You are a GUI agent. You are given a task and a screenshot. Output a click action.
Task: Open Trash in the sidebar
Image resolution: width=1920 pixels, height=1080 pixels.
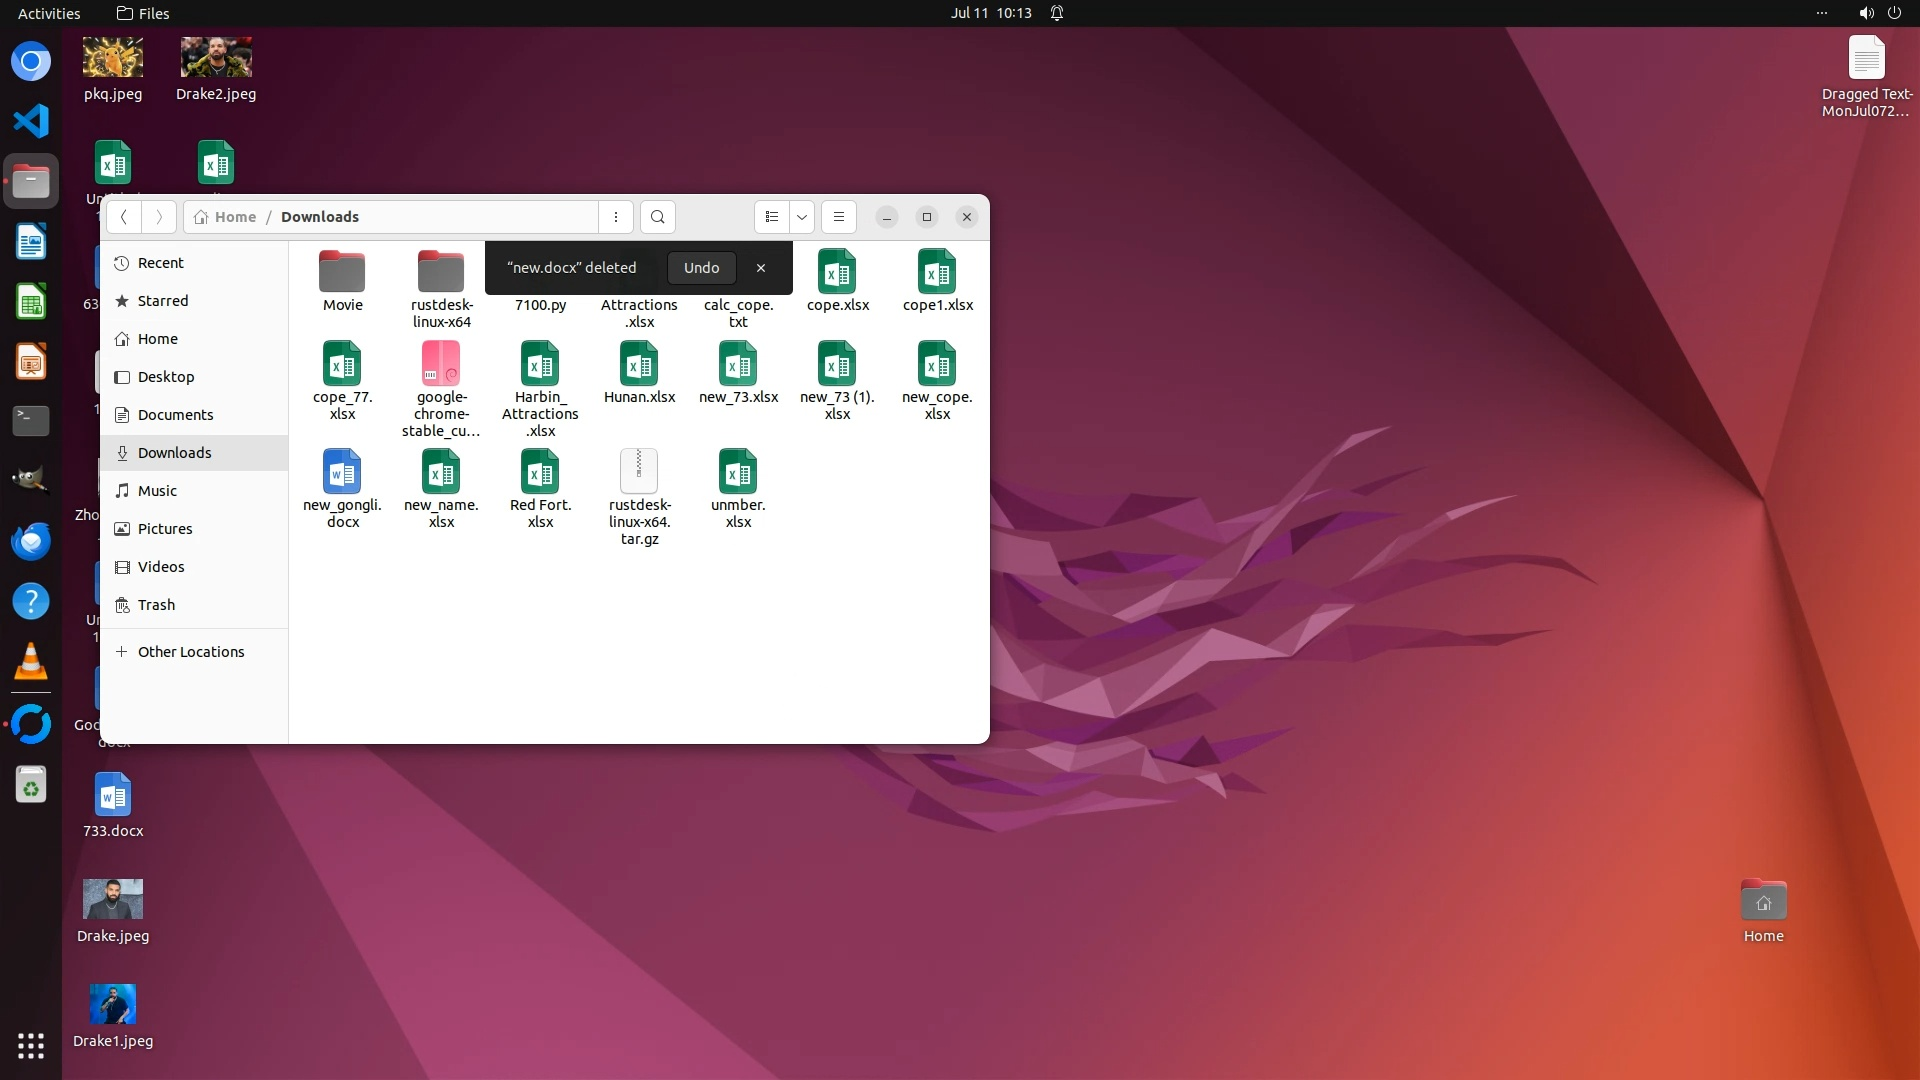point(156,605)
